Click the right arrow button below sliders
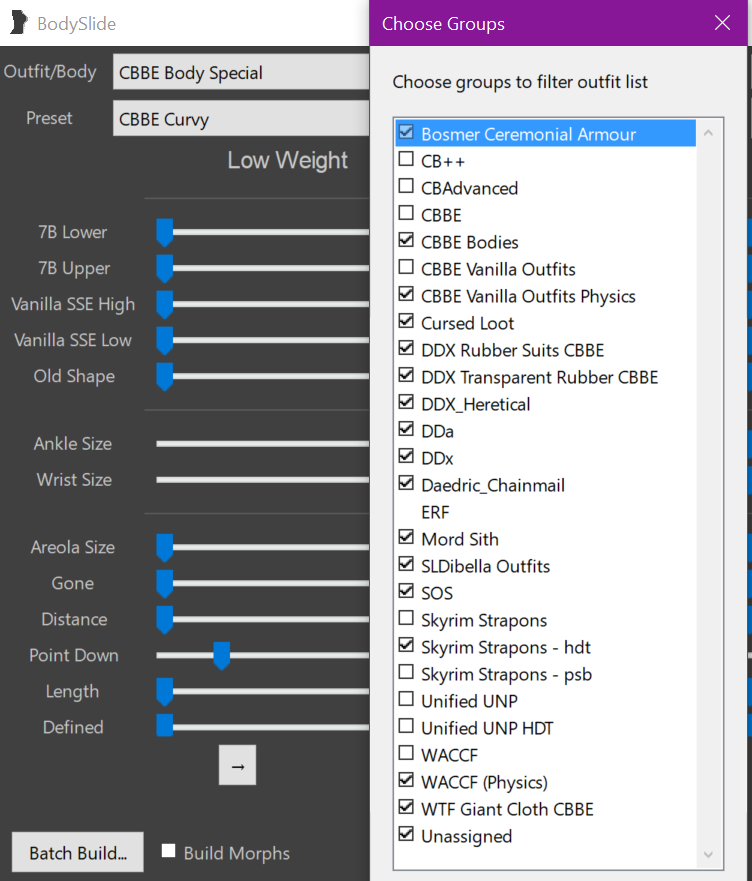752x881 pixels. (x=237, y=765)
